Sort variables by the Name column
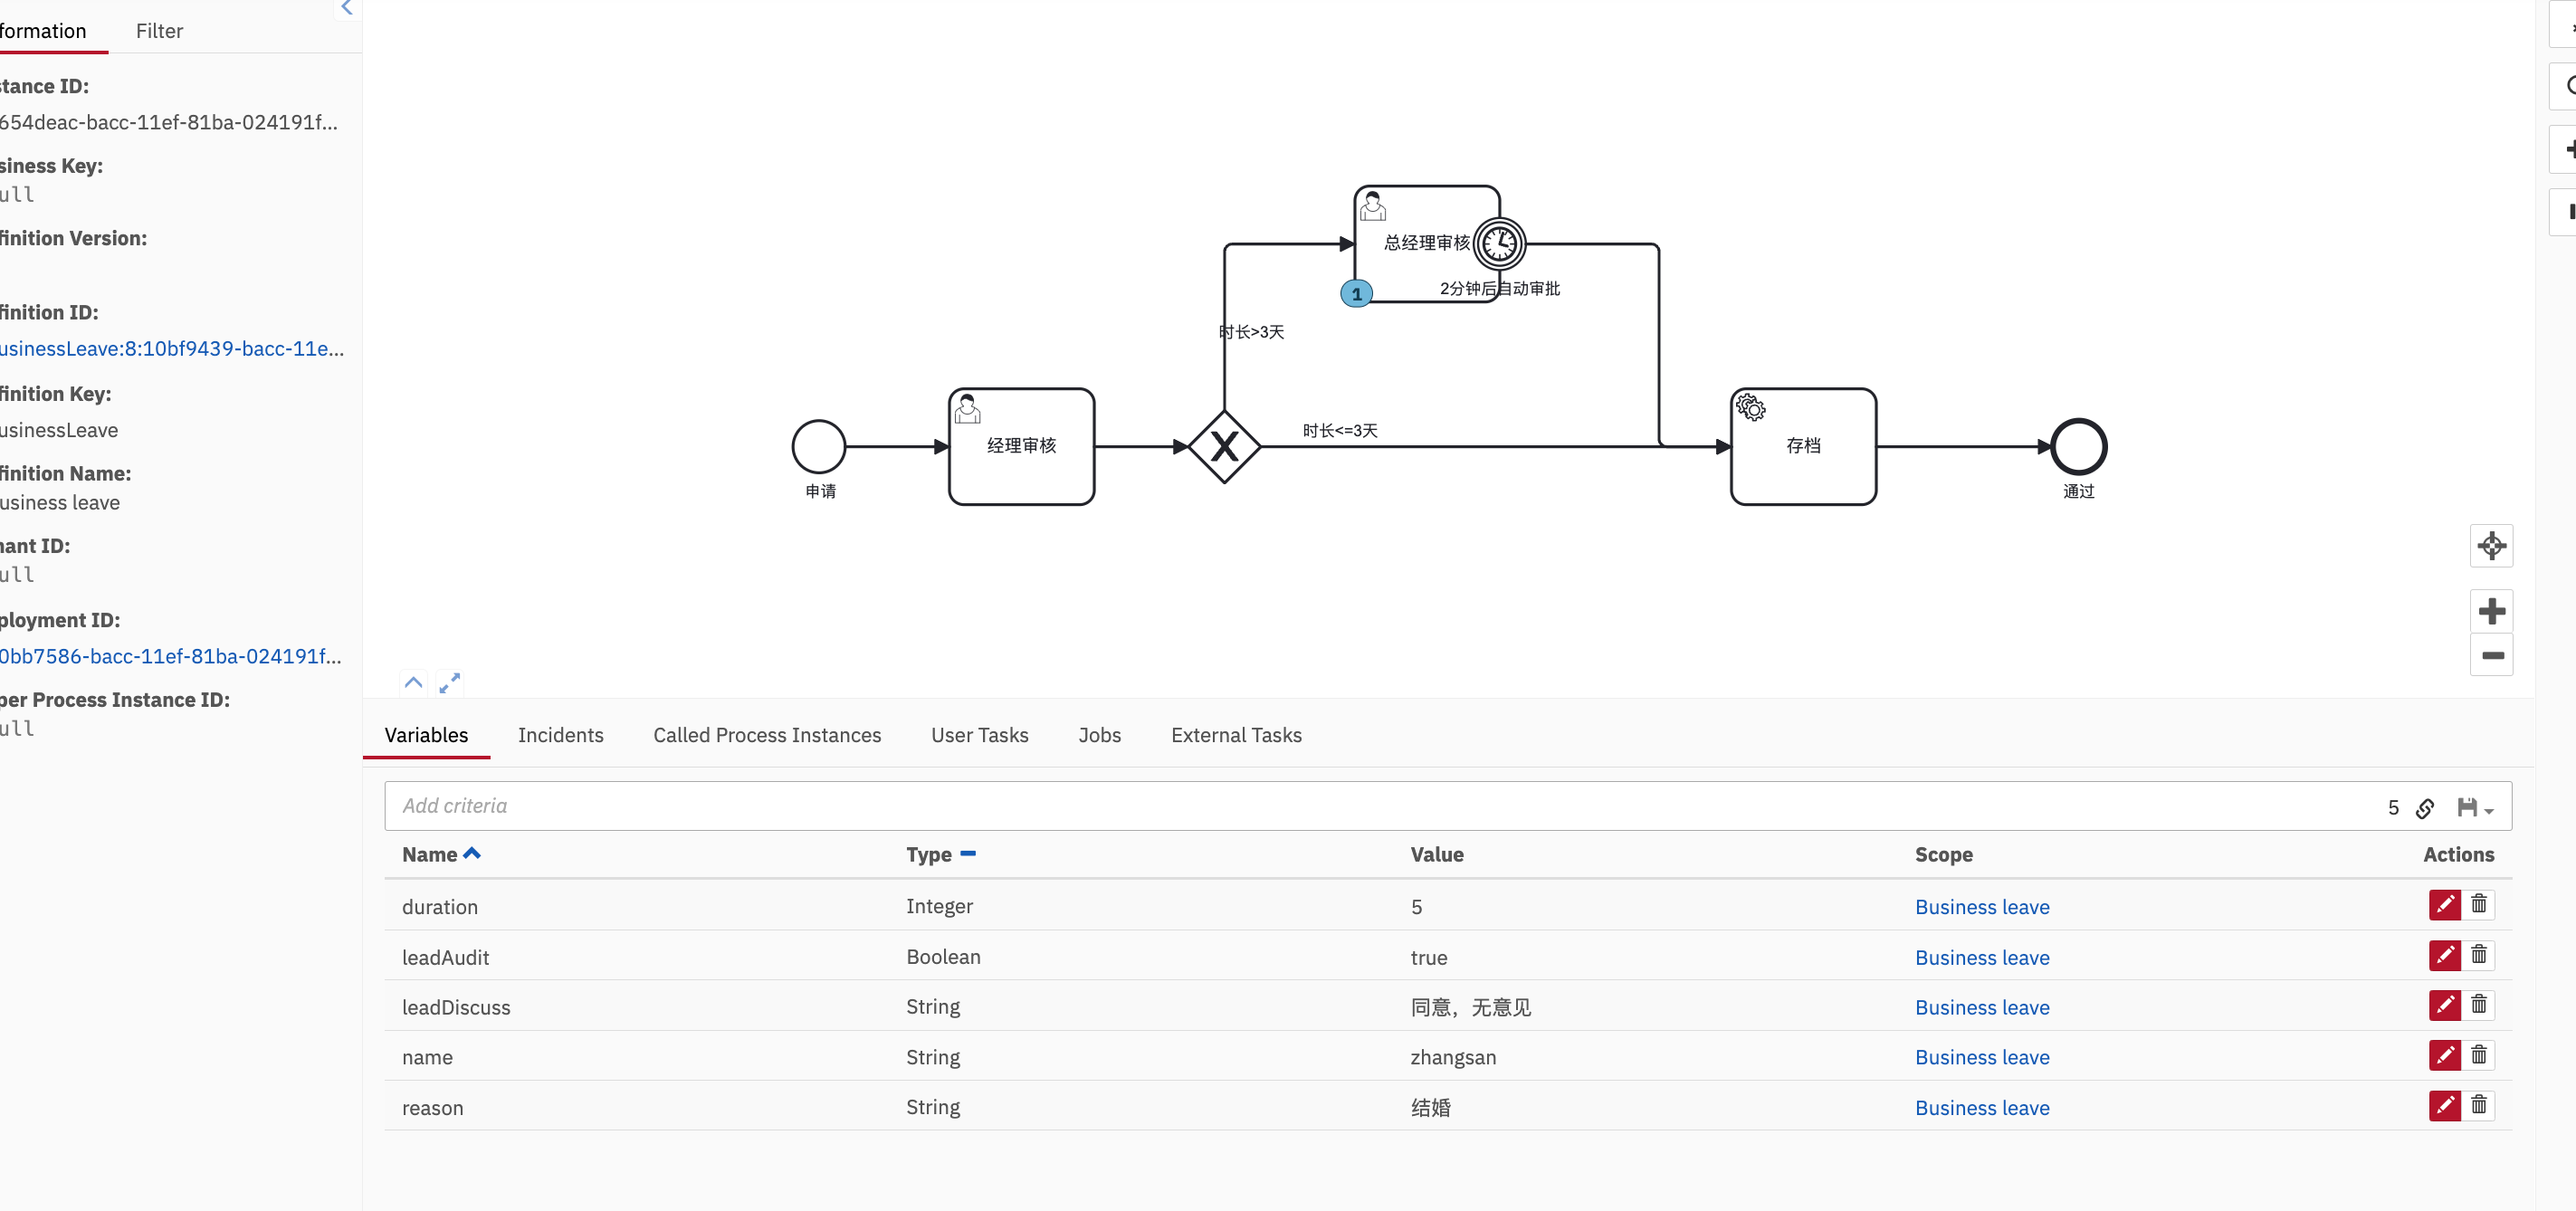 [x=430, y=855]
